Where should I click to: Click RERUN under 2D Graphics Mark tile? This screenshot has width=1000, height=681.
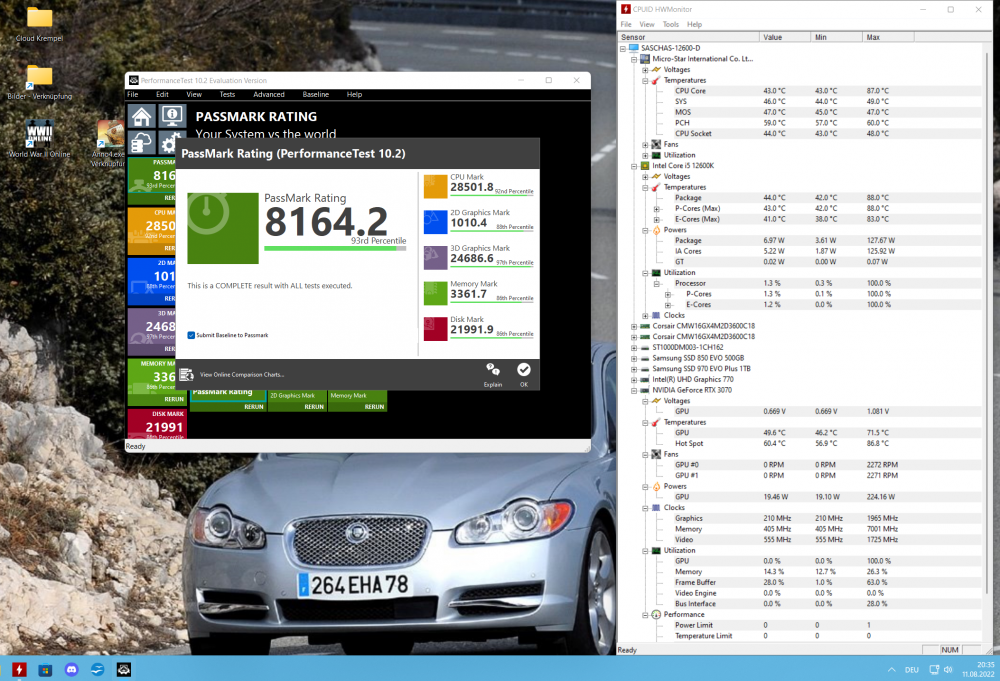314,407
